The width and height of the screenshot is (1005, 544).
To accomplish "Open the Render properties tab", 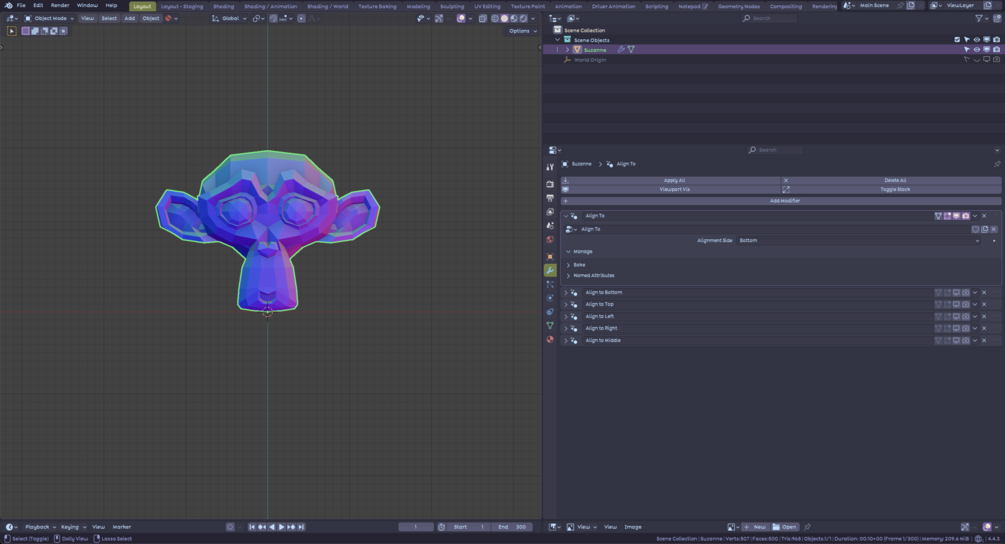I will (550, 184).
